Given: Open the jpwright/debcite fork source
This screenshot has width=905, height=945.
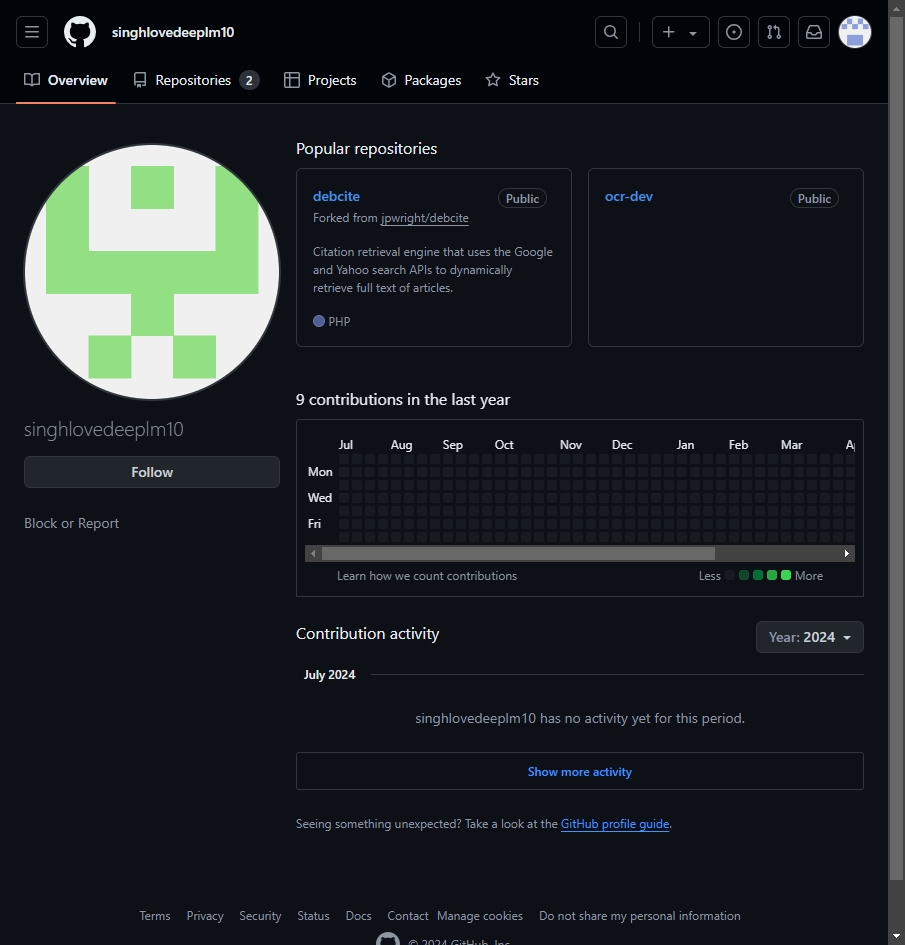Looking at the screenshot, I should (425, 218).
